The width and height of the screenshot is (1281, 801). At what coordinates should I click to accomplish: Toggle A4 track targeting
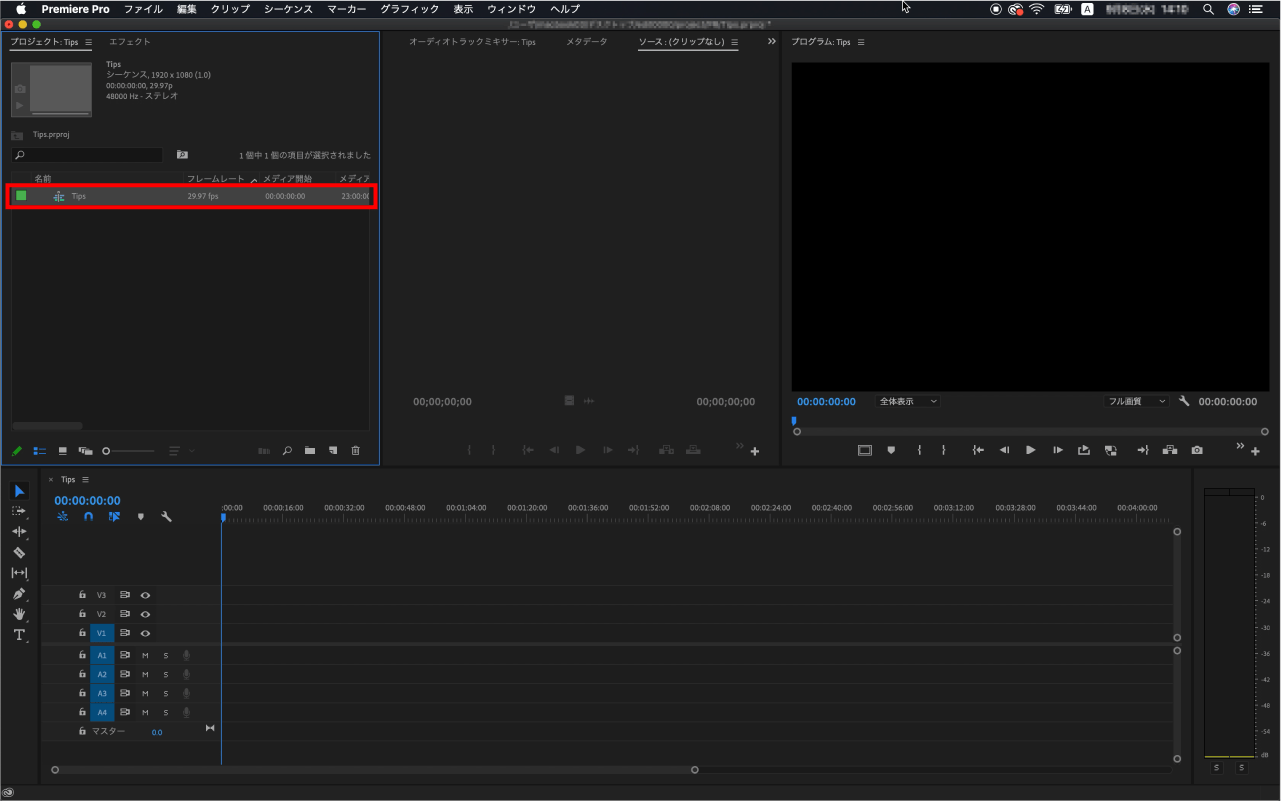[102, 713]
